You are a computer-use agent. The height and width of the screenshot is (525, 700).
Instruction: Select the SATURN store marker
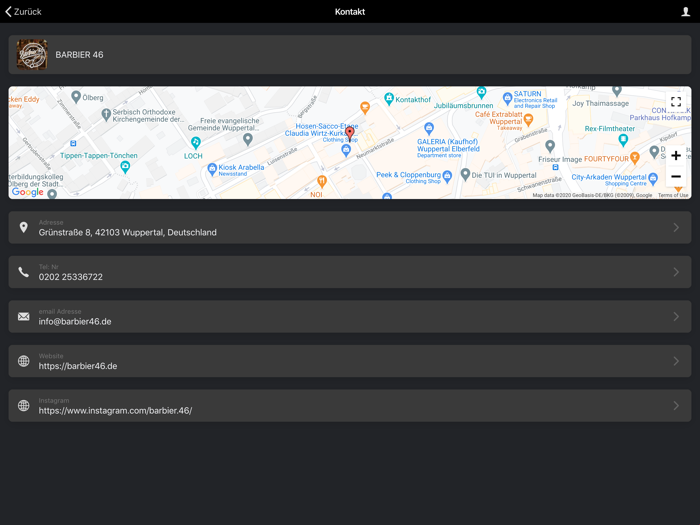coord(507,98)
